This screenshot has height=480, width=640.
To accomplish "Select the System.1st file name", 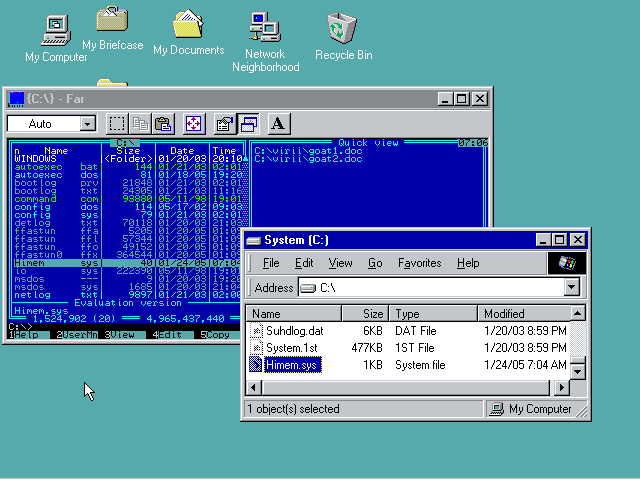I will [x=291, y=348].
